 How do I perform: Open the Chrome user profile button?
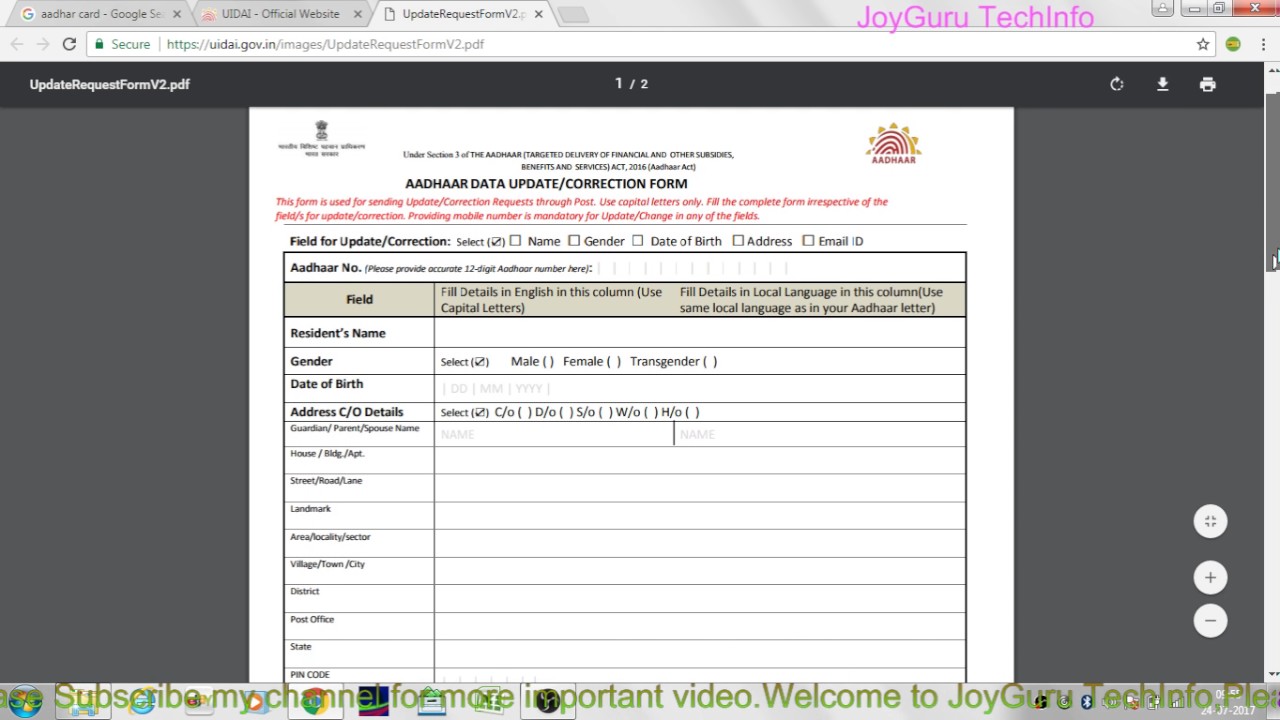(1162, 8)
